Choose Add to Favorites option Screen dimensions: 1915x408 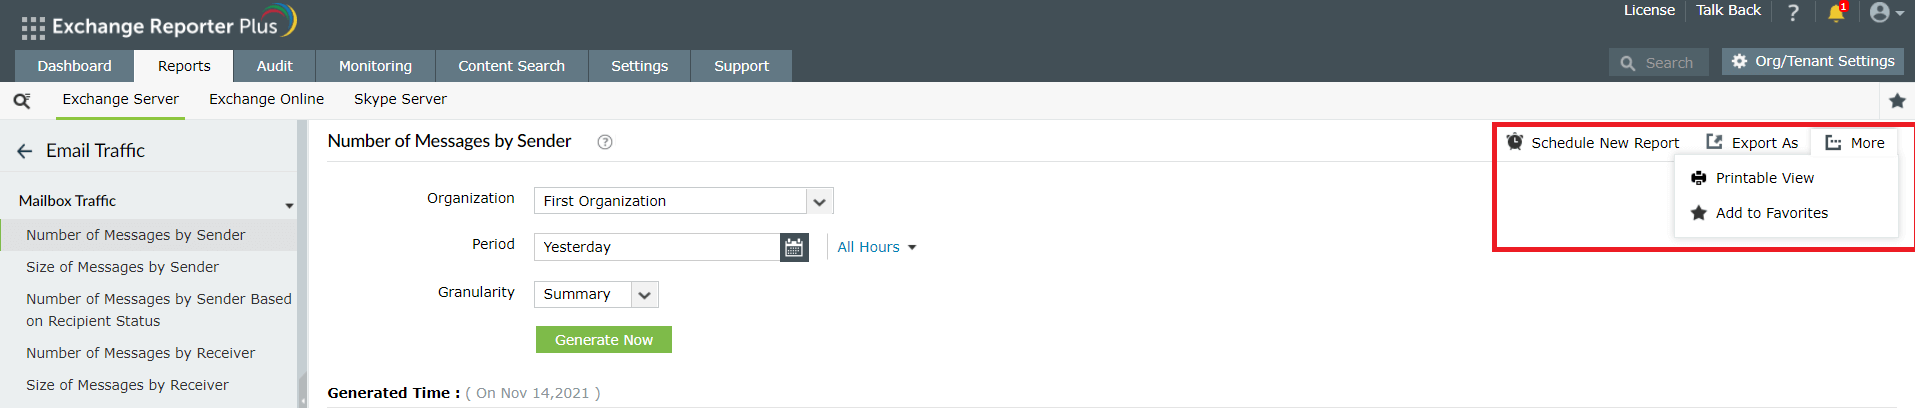(x=1771, y=213)
